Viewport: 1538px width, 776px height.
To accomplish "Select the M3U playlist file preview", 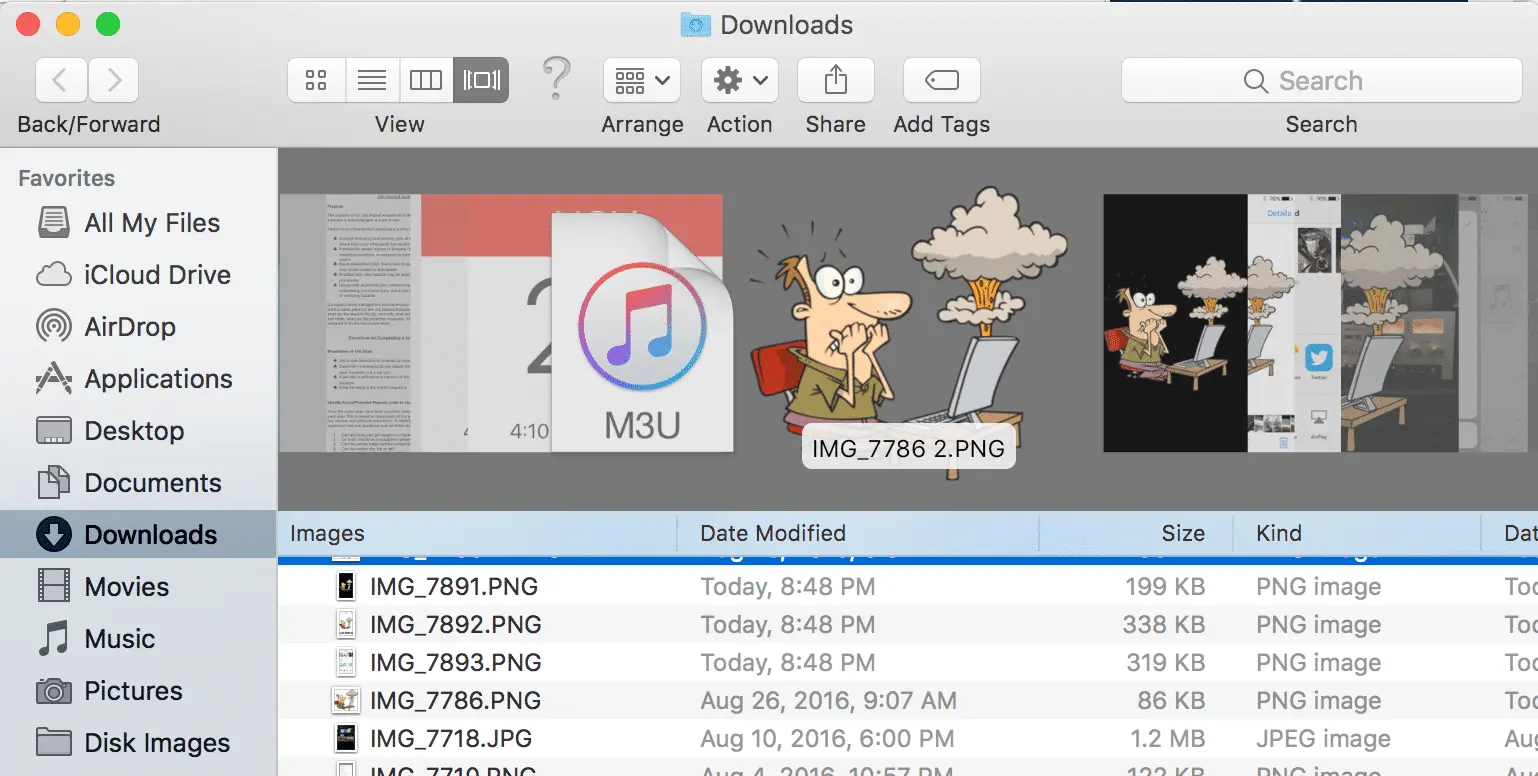I will click(x=641, y=335).
